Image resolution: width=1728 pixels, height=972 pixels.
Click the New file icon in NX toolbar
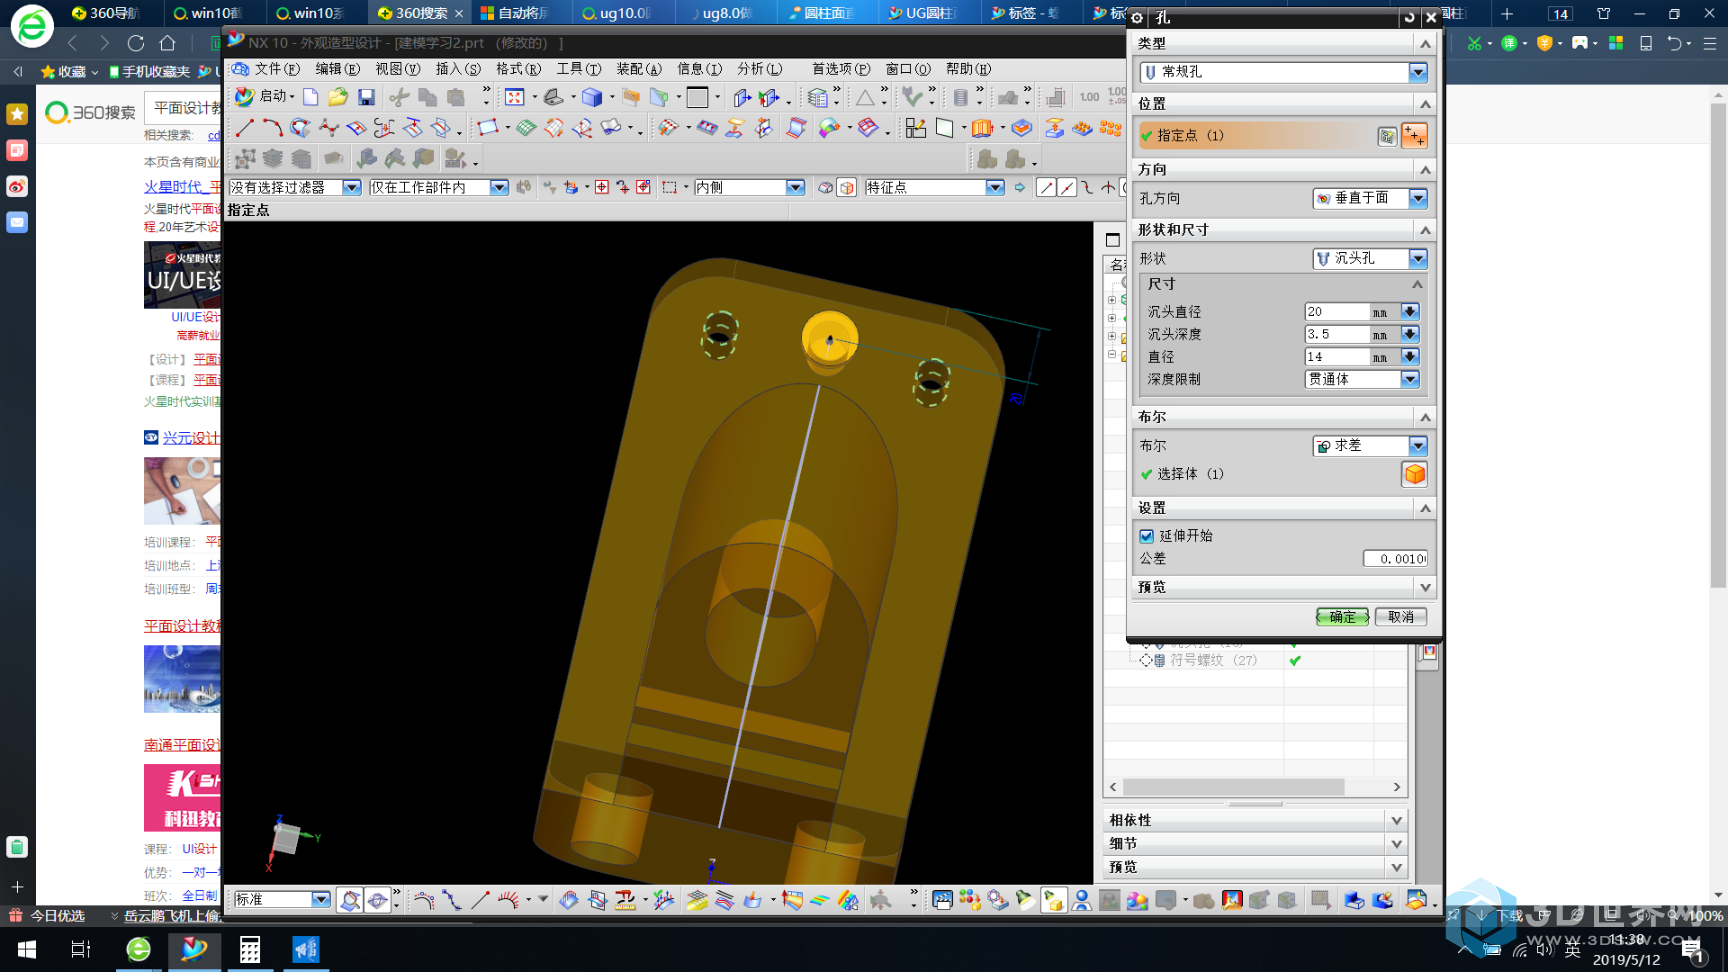(x=311, y=97)
